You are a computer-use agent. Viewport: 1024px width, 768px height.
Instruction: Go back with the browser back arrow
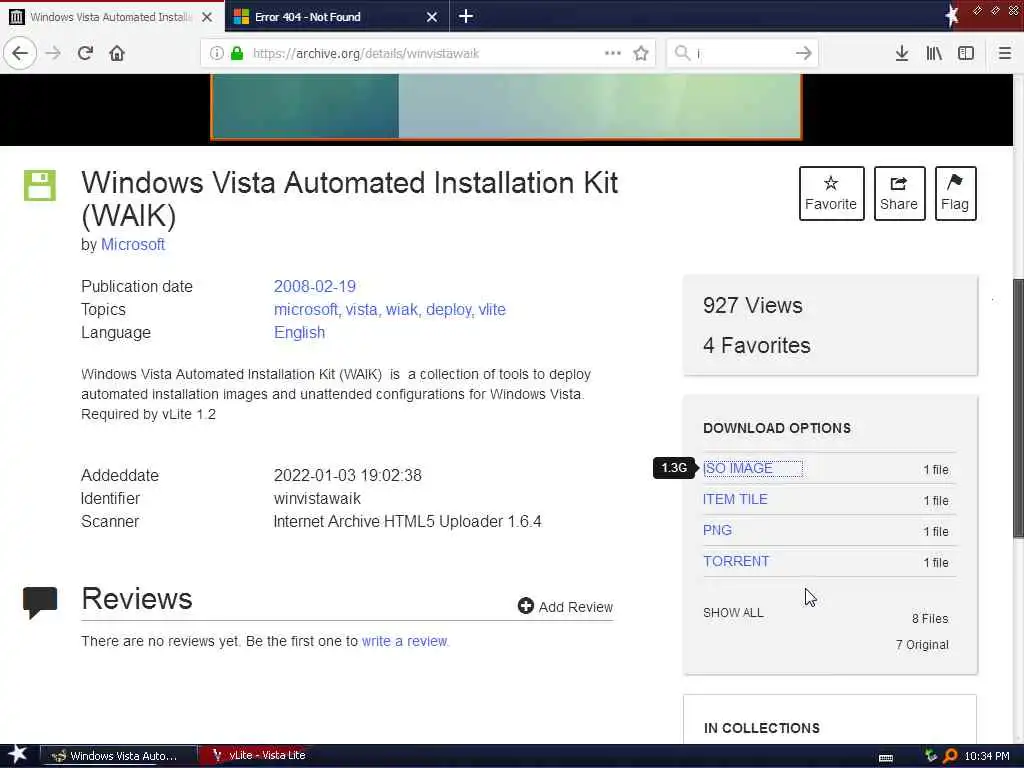tap(20, 53)
